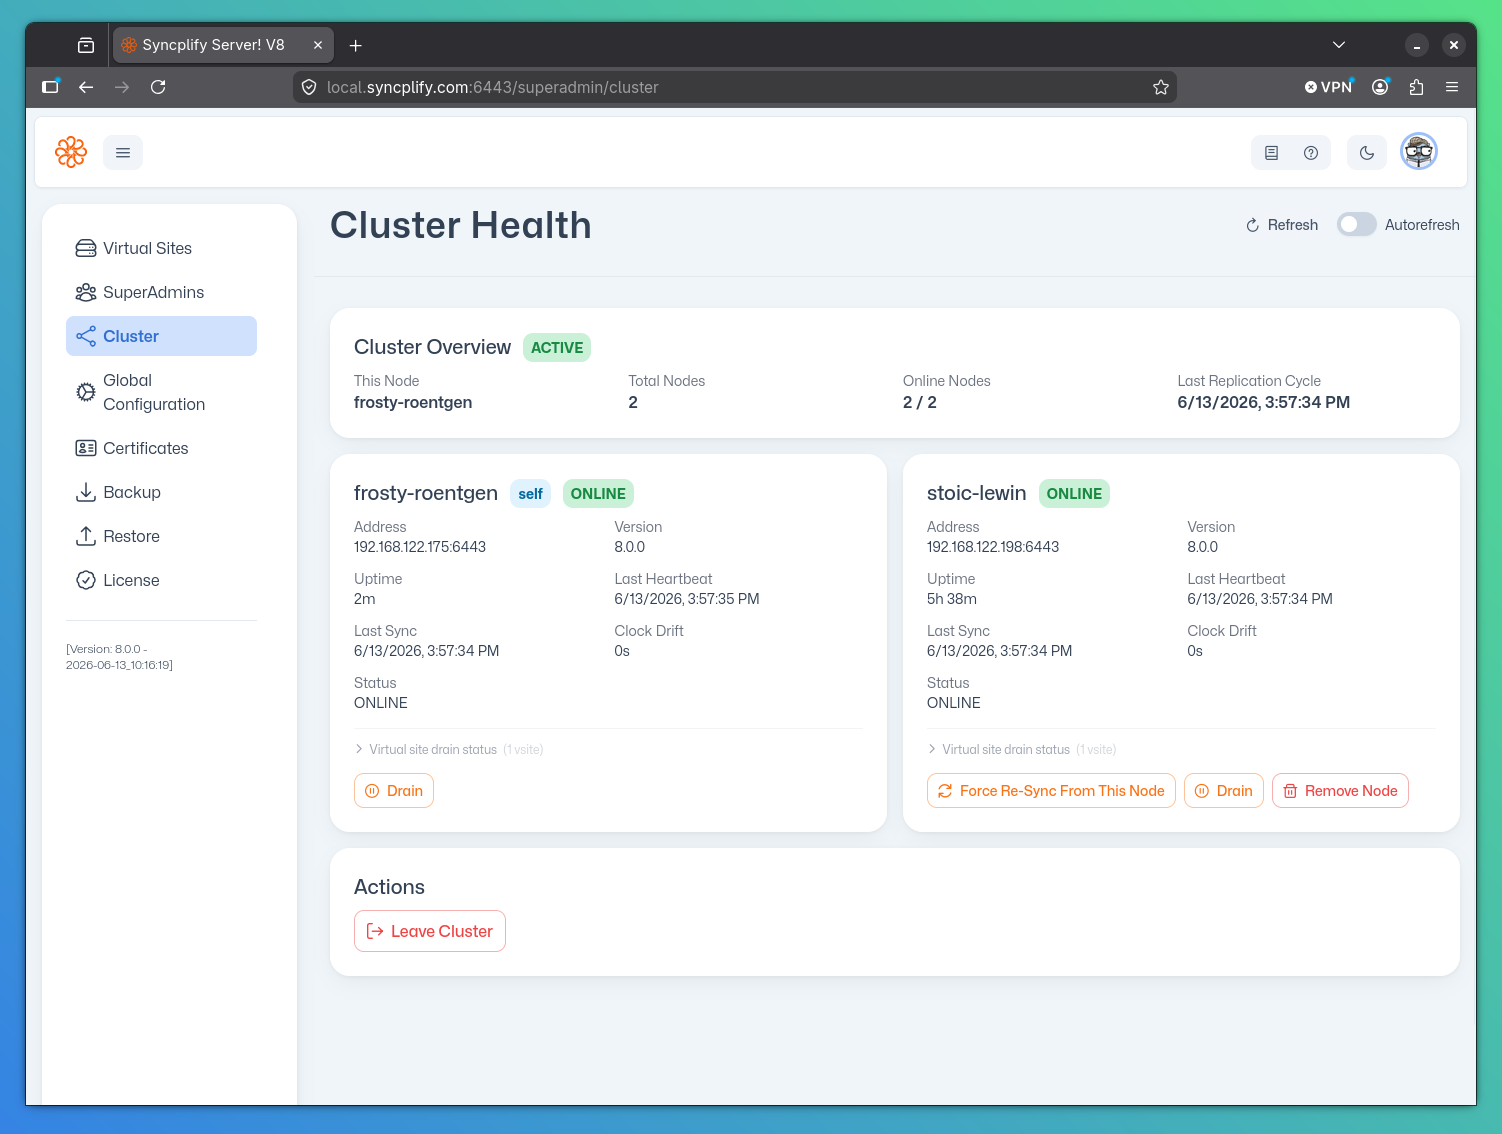Switch to dark mode moon icon

click(1367, 153)
